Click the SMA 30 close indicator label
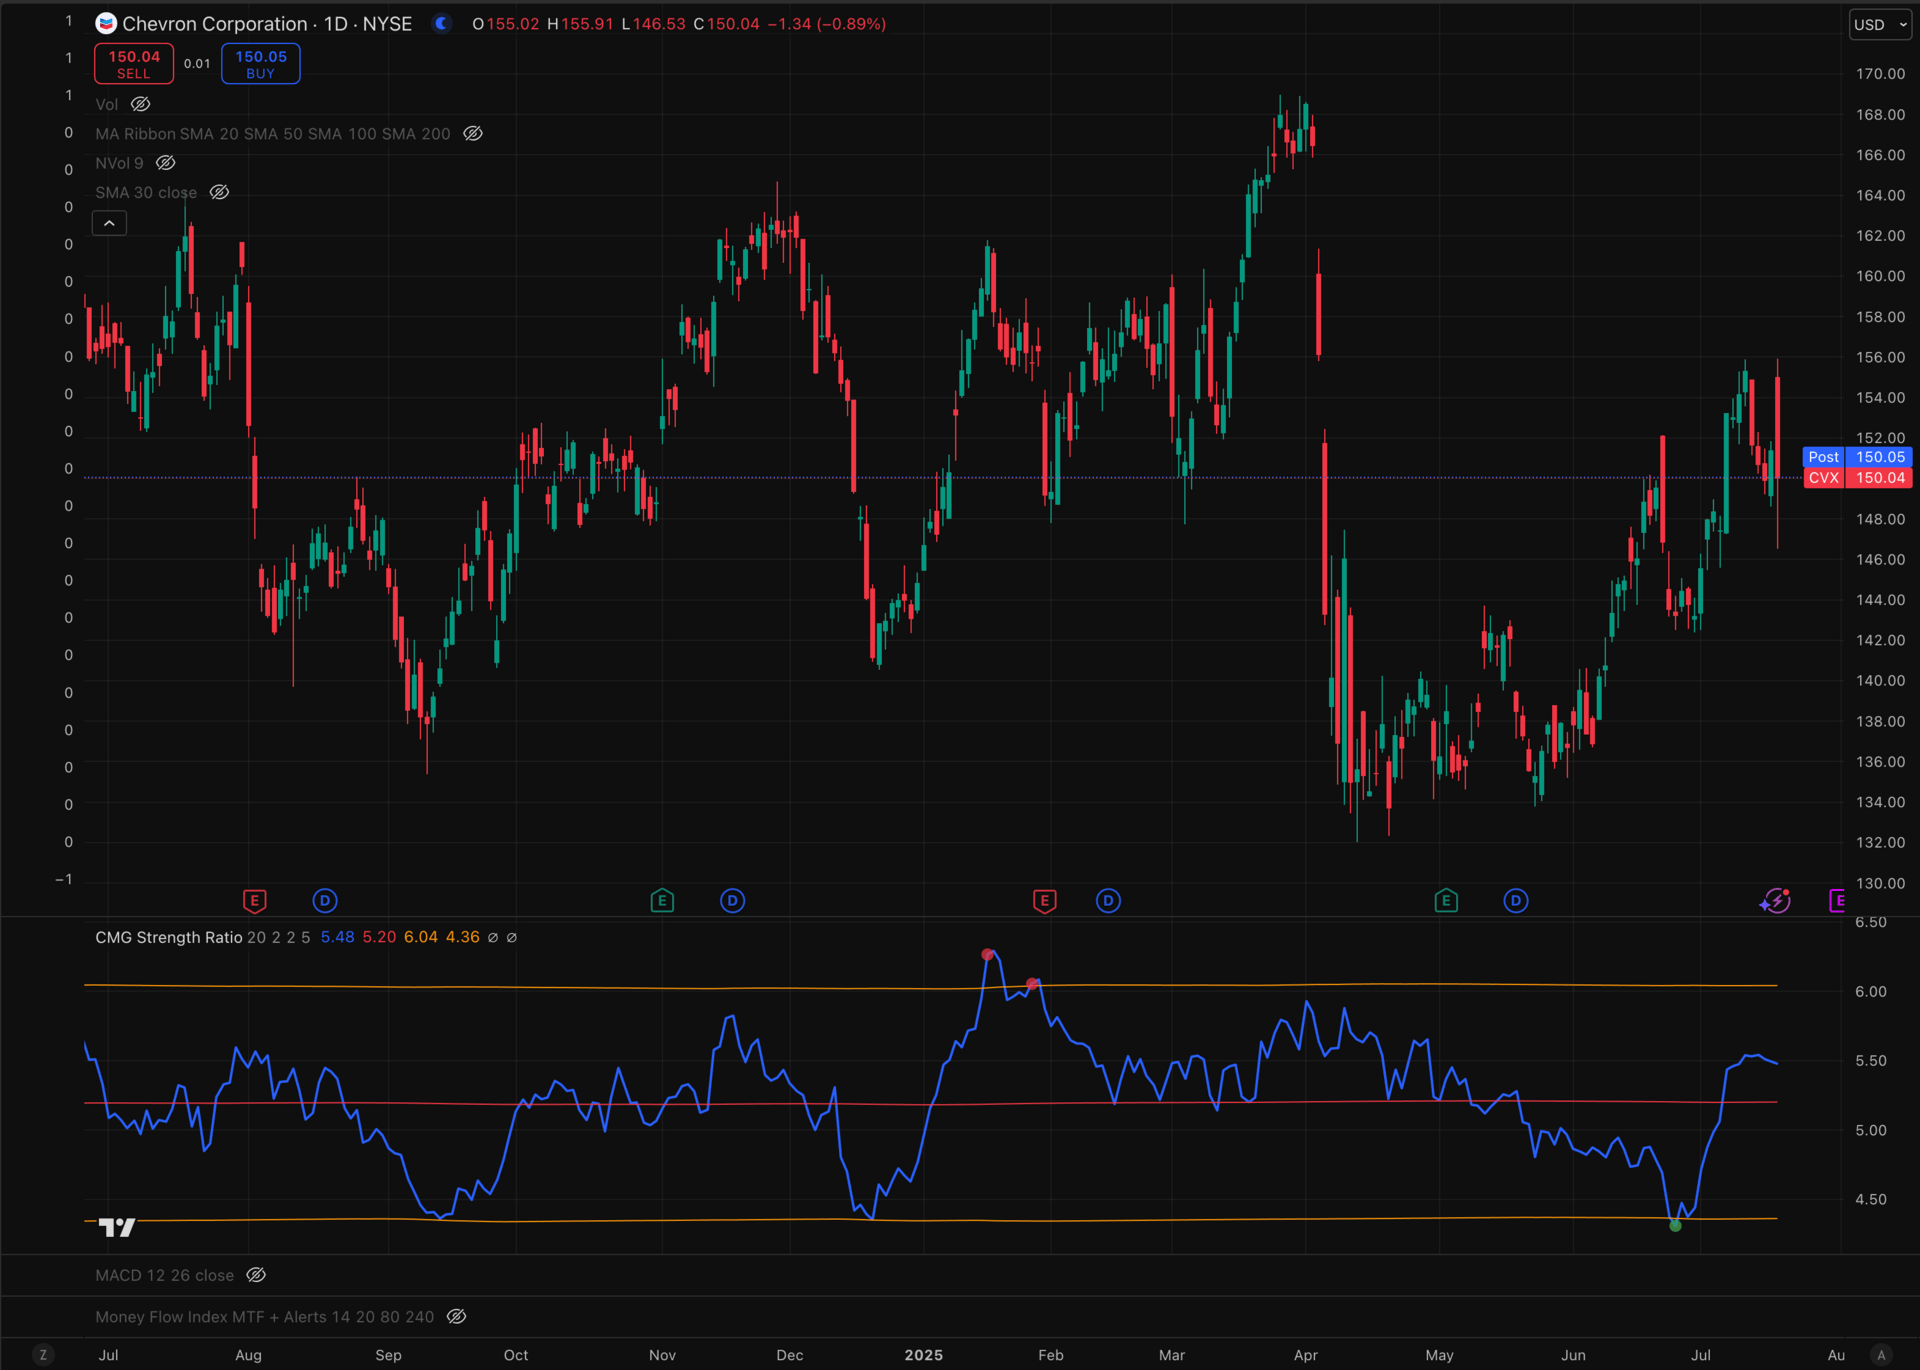This screenshot has height=1370, width=1920. tap(146, 192)
